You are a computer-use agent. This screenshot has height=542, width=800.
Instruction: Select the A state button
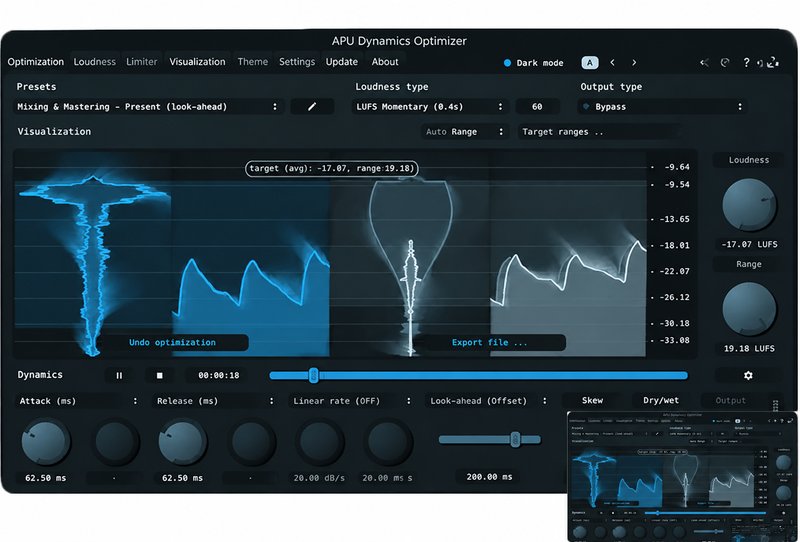pos(590,62)
